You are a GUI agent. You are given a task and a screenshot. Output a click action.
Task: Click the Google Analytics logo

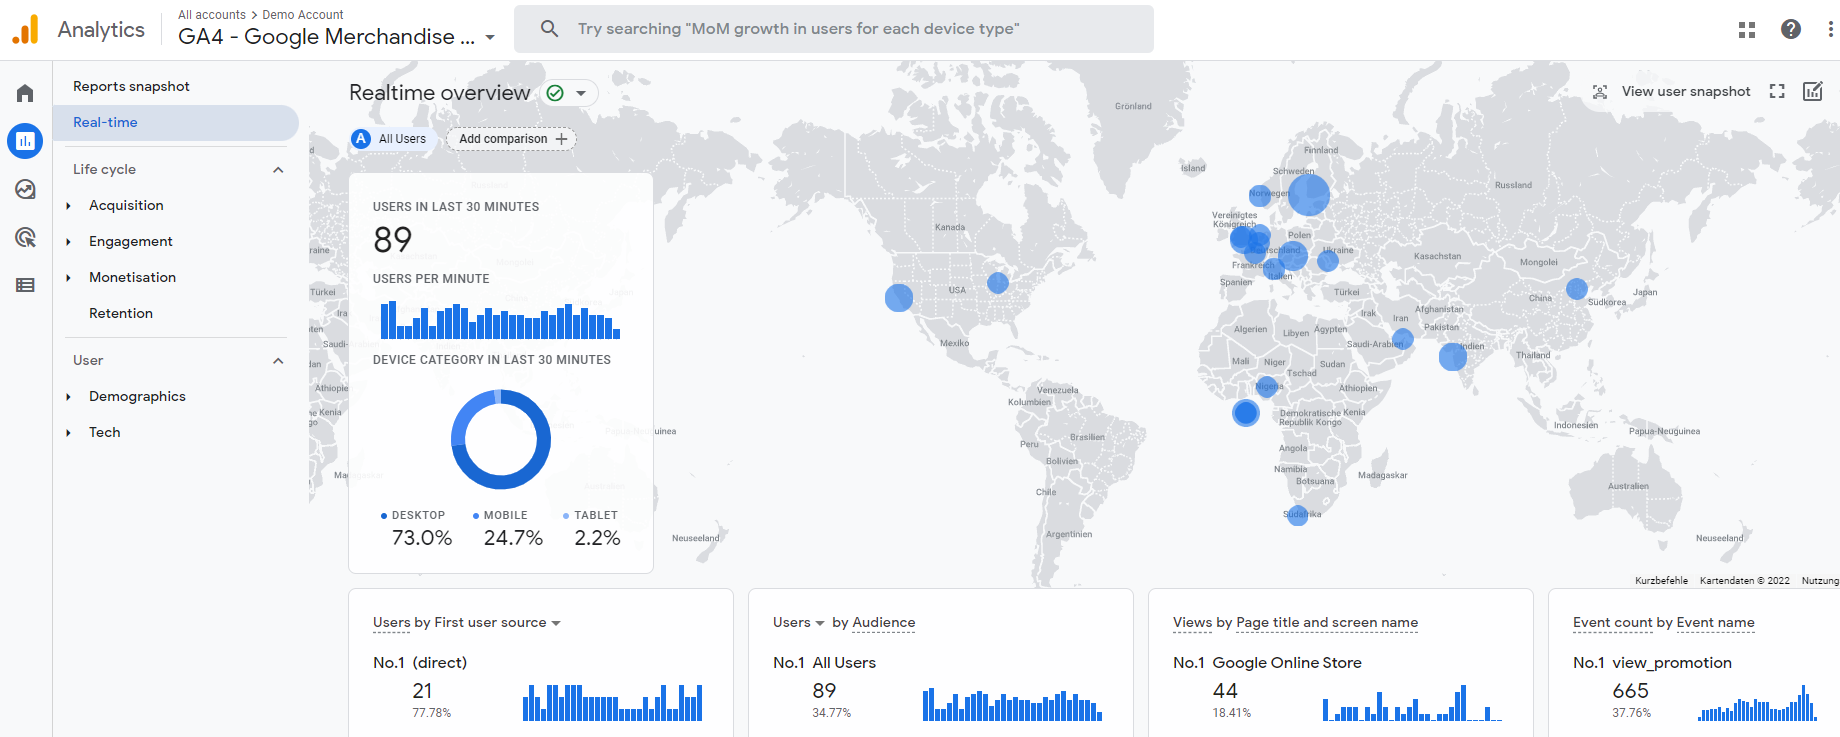[26, 30]
